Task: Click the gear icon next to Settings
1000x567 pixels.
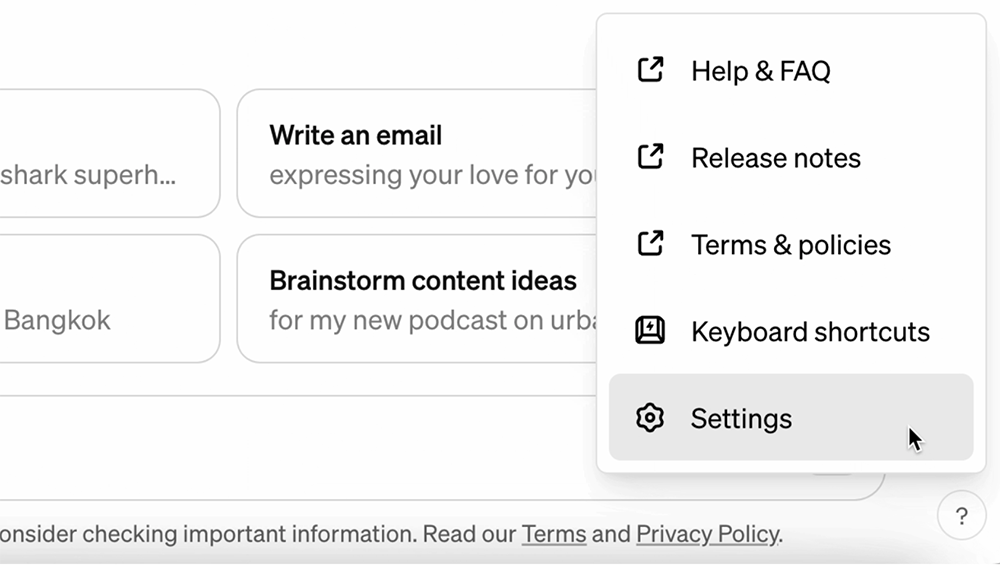Action: 650,418
